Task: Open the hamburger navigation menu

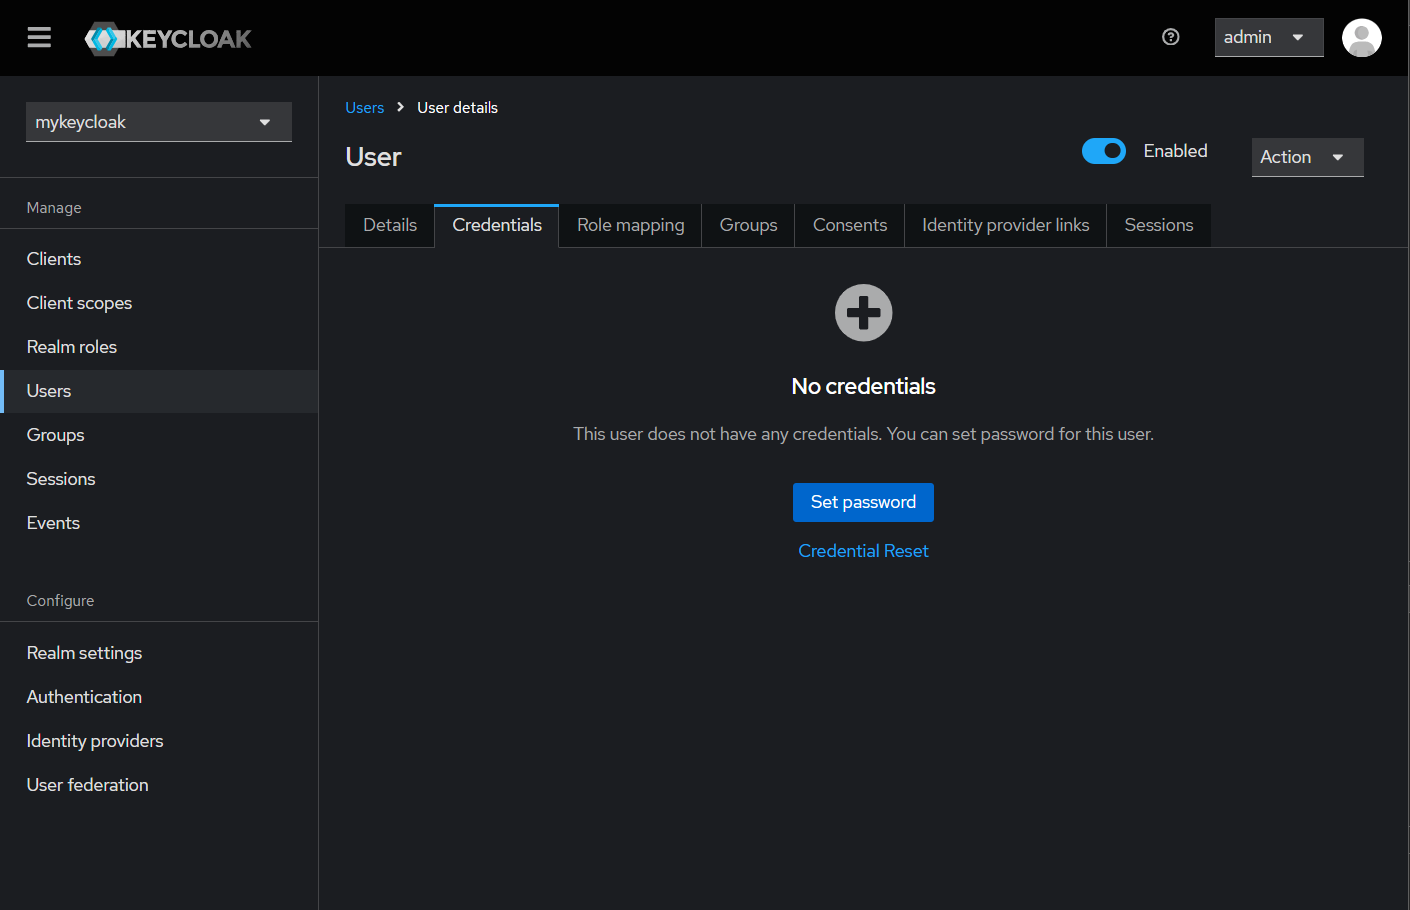Action: [38, 37]
